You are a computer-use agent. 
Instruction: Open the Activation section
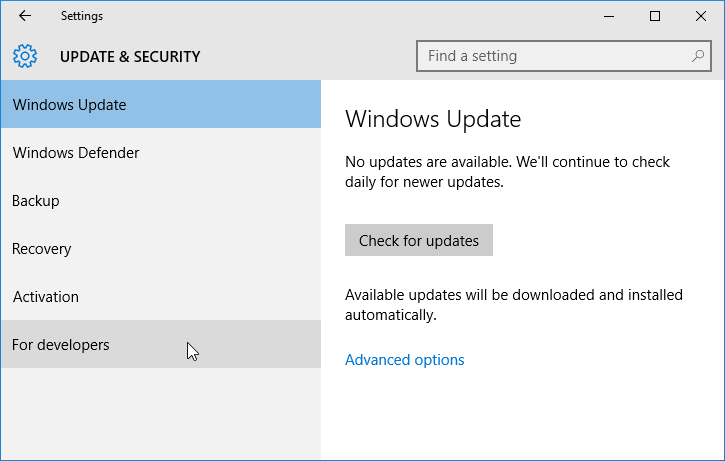[161, 296]
